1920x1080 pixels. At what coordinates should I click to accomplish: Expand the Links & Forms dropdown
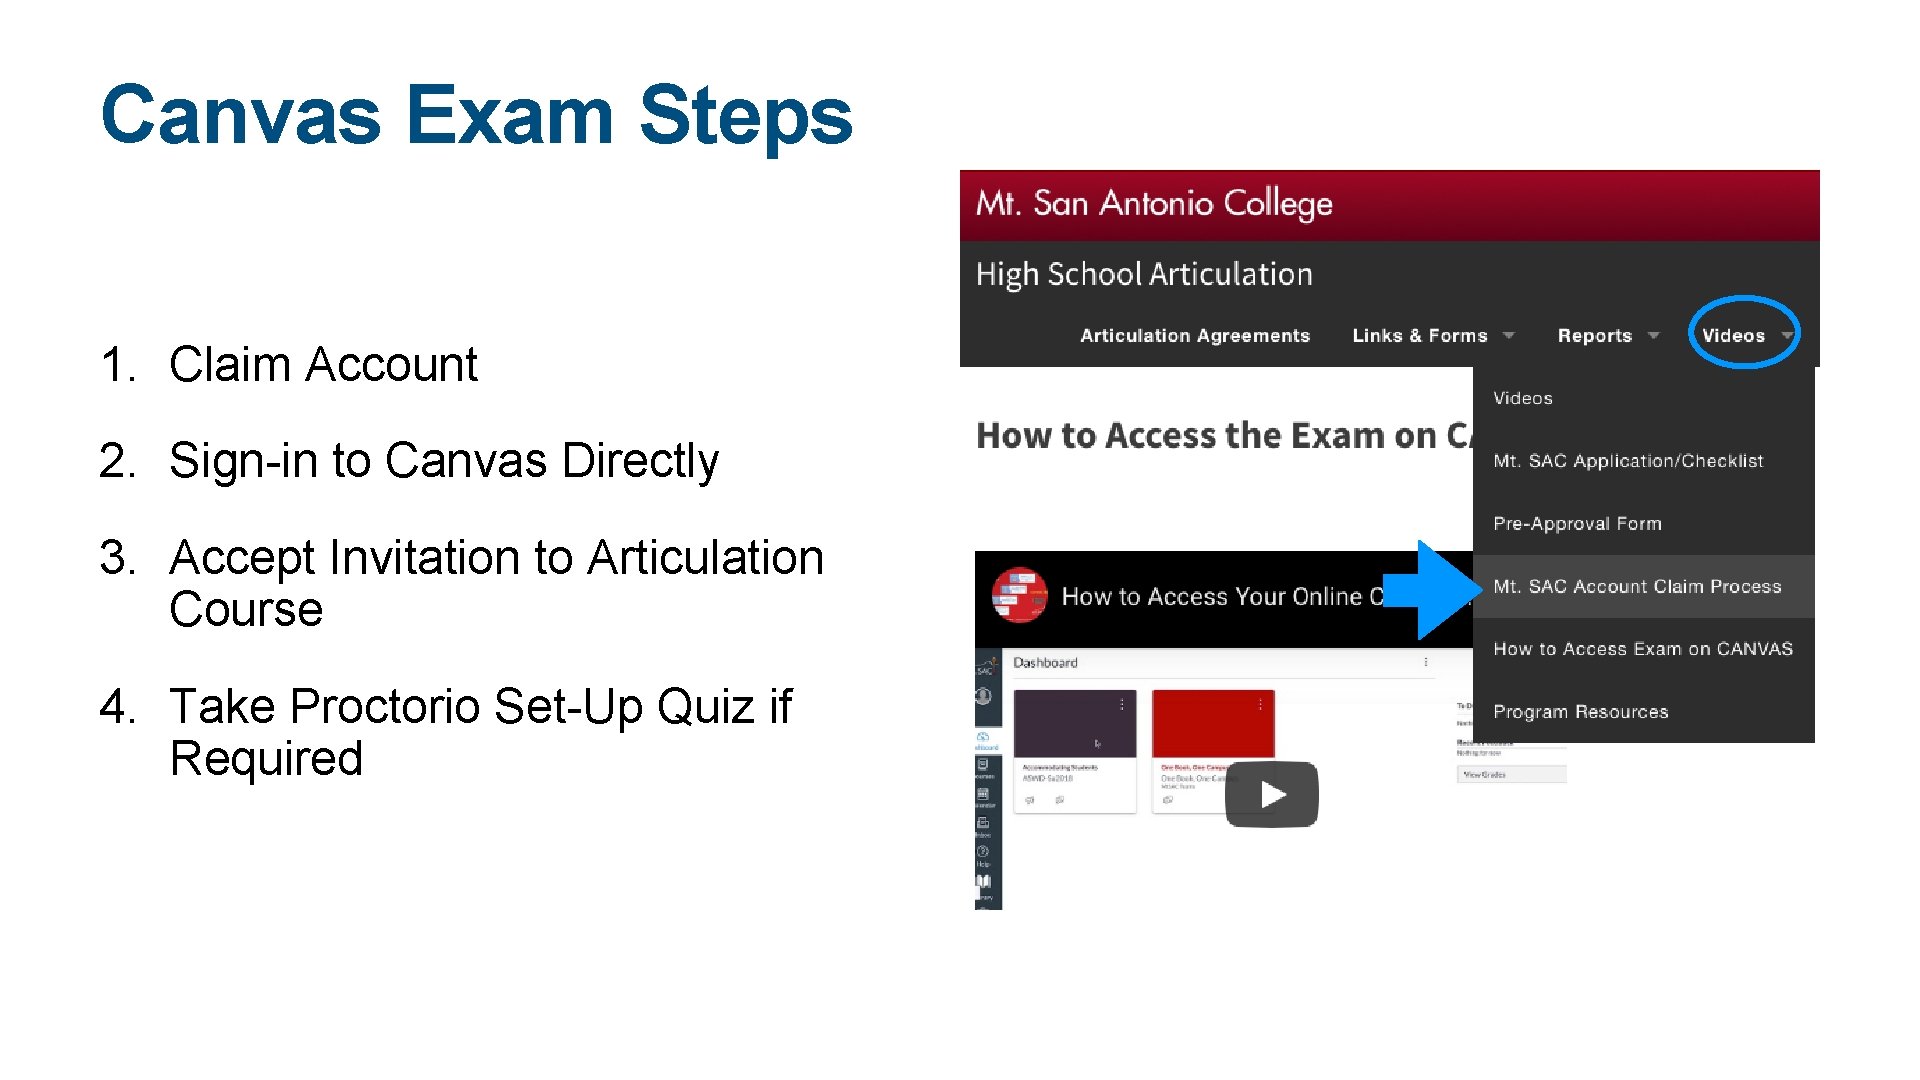[x=1429, y=334]
